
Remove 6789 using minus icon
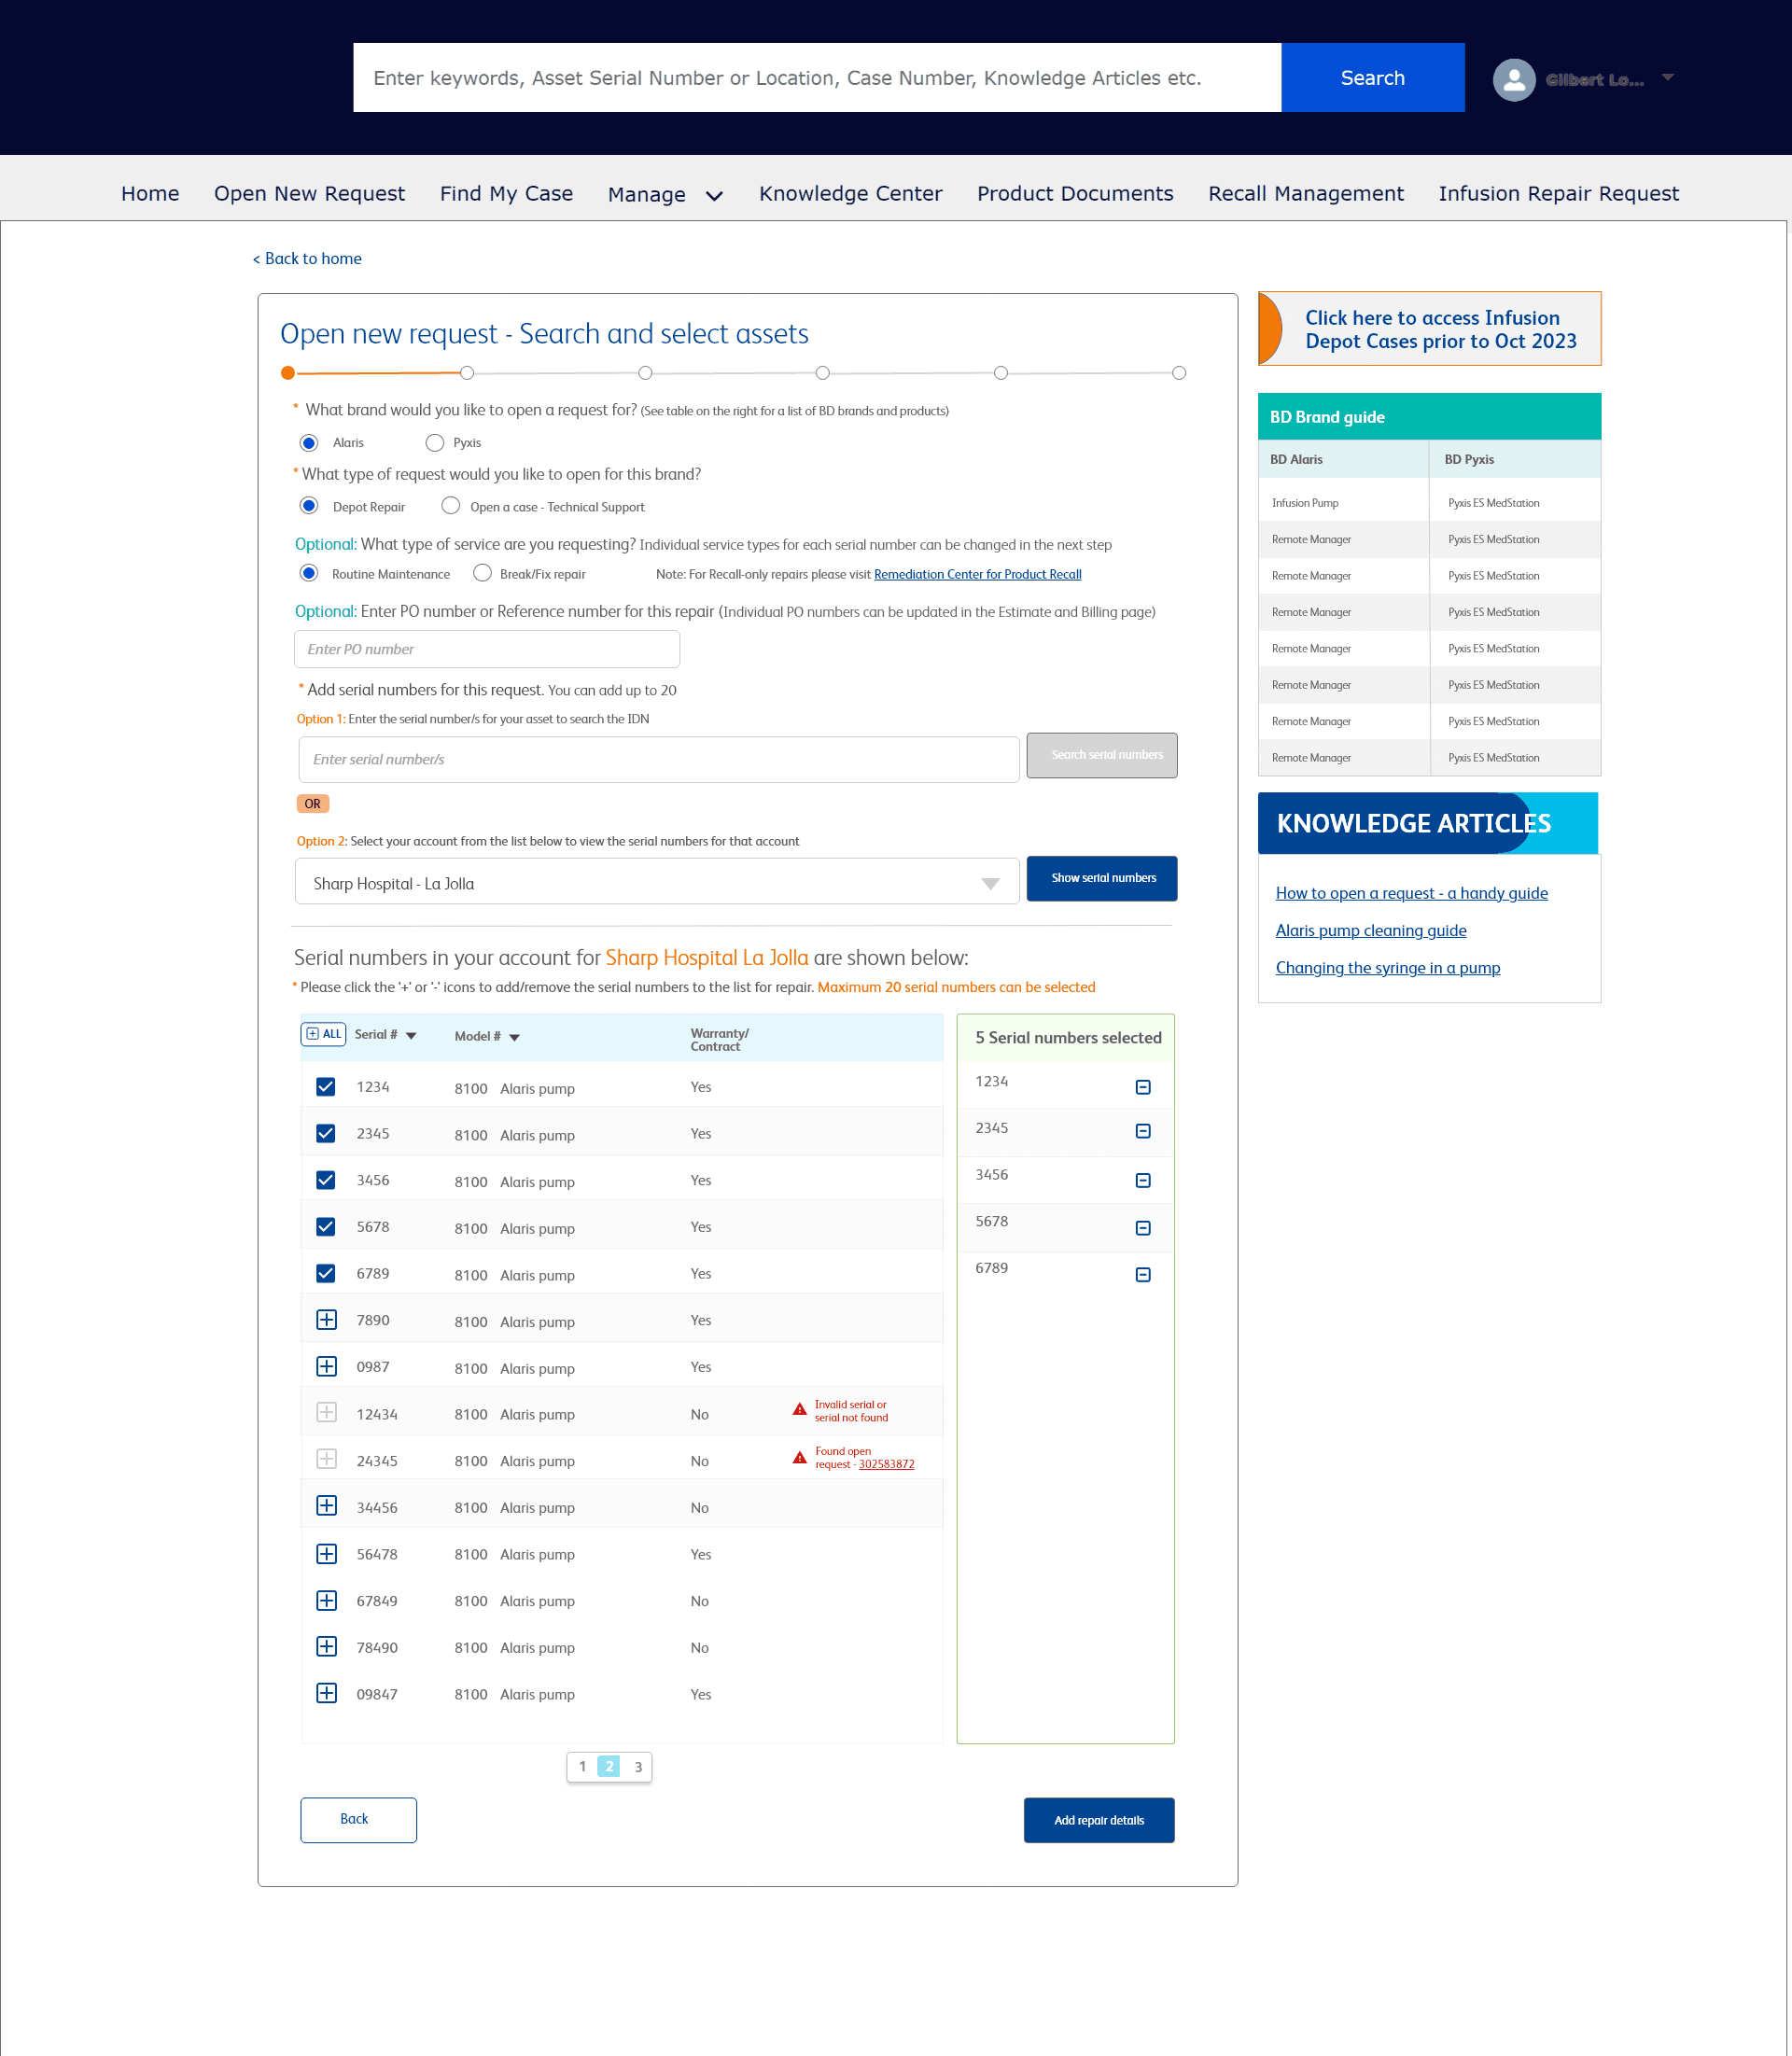point(1143,1274)
